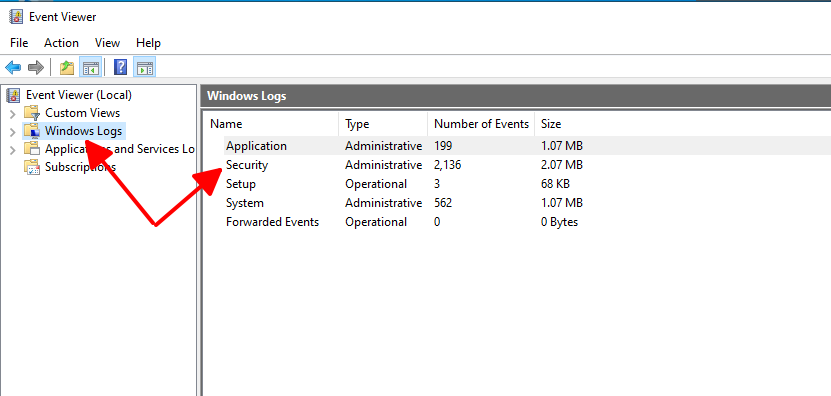Click the 562 events count cell

(443, 203)
